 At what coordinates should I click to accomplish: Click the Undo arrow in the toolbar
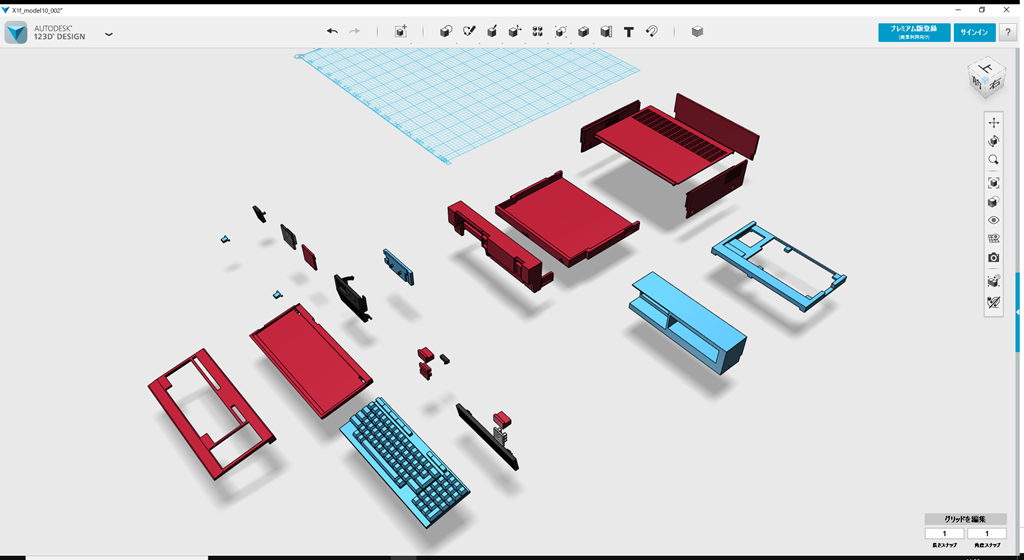(332, 32)
